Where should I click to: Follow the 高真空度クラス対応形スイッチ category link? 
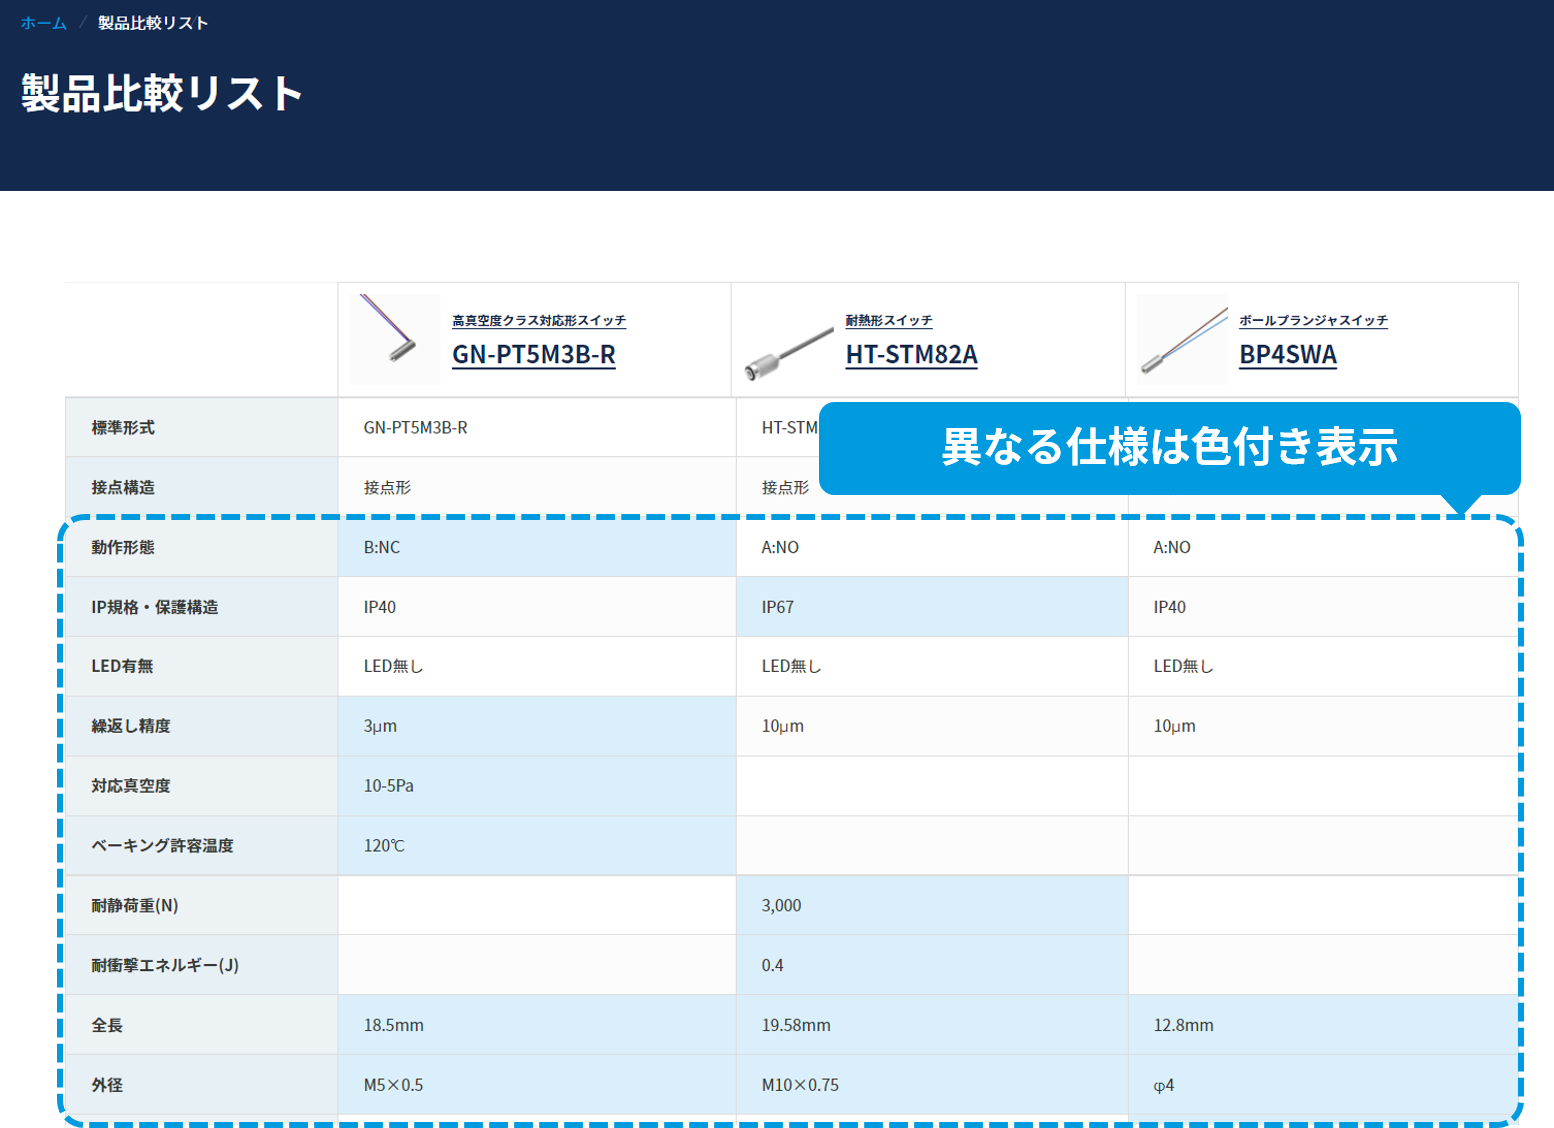(x=539, y=321)
